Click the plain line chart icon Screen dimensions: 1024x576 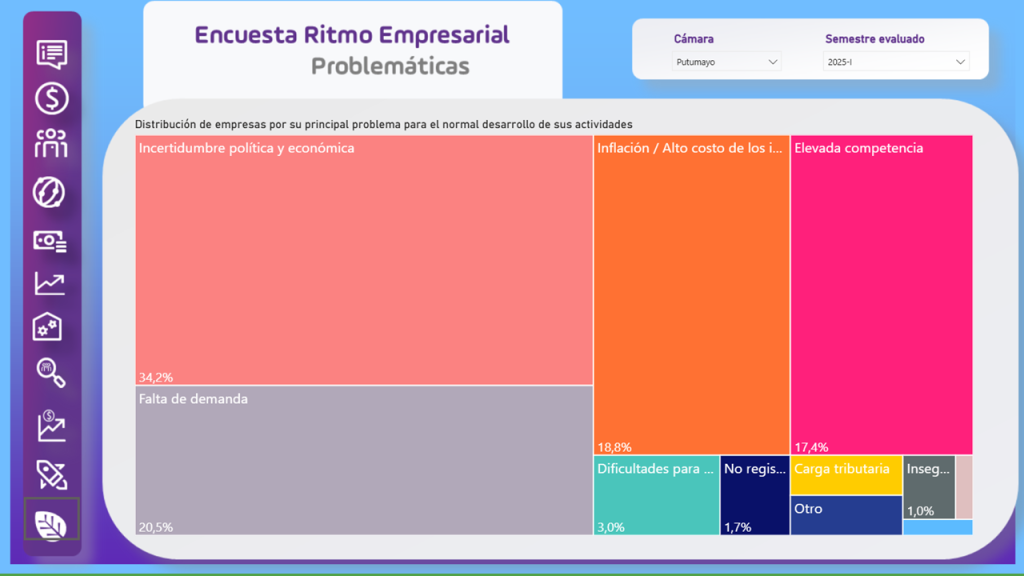pos(50,284)
